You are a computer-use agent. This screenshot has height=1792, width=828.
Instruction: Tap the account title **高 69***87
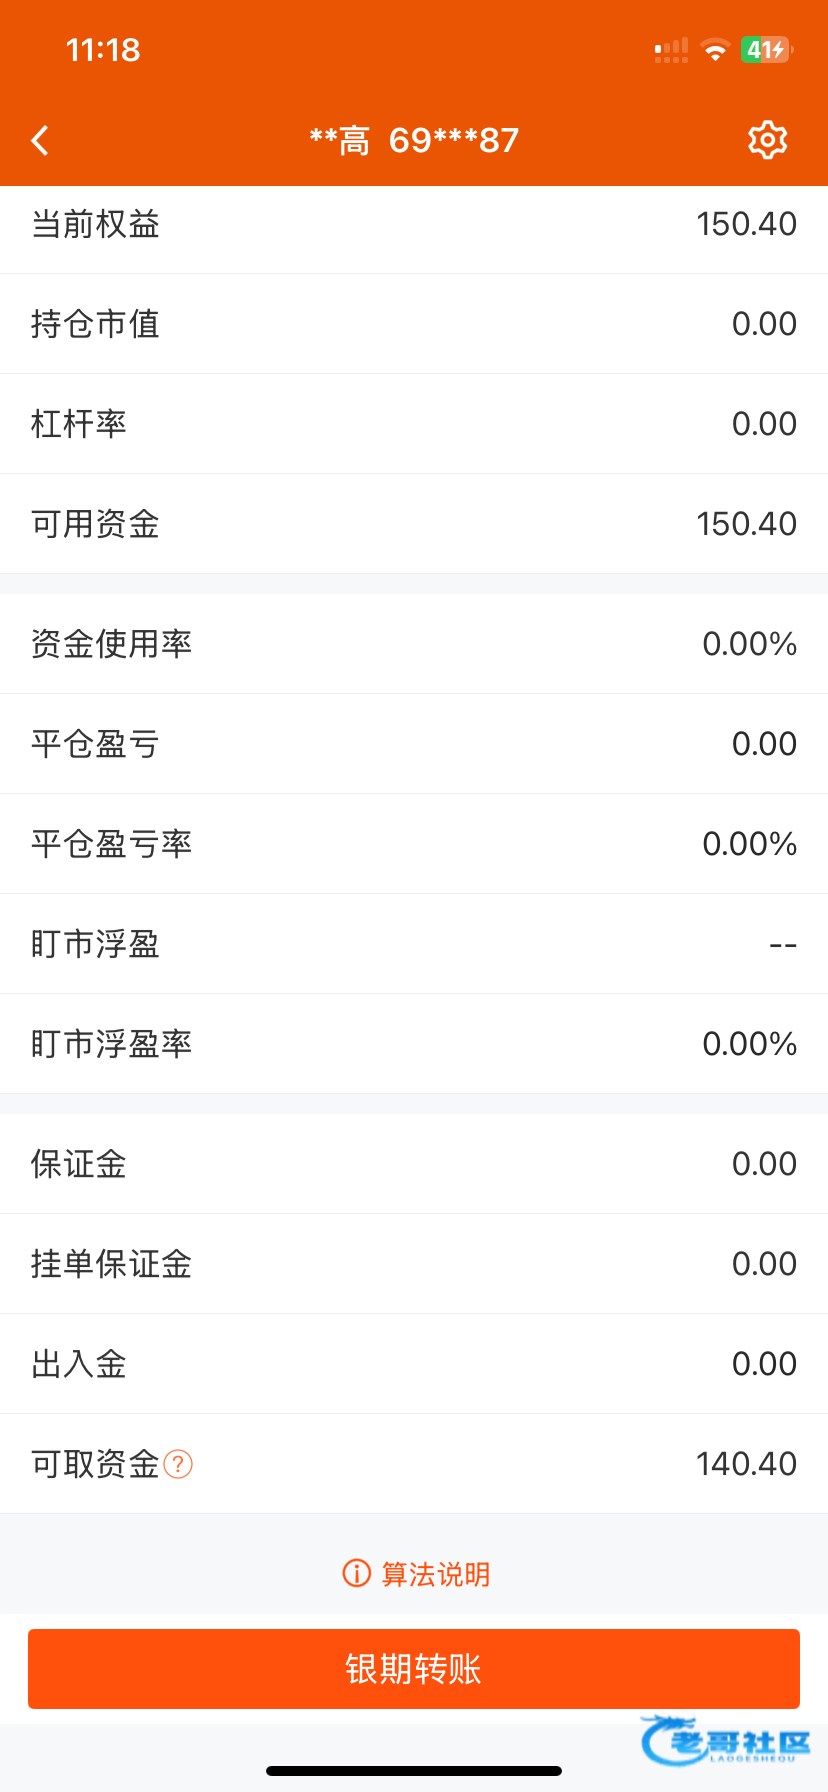pos(414,141)
